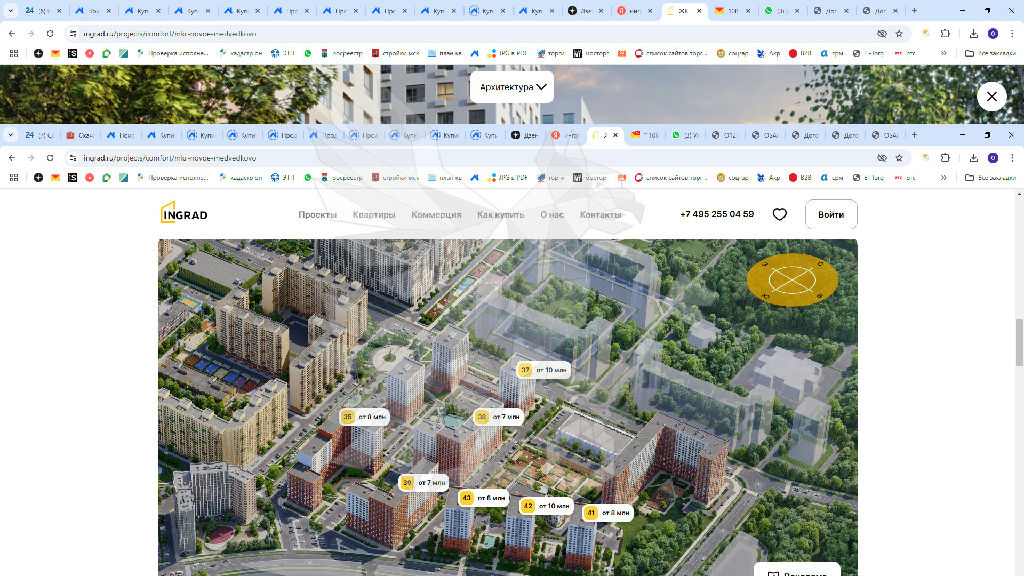Bookmark the page with the front window star
The height and width of the screenshot is (576, 1024).
coord(899,158)
